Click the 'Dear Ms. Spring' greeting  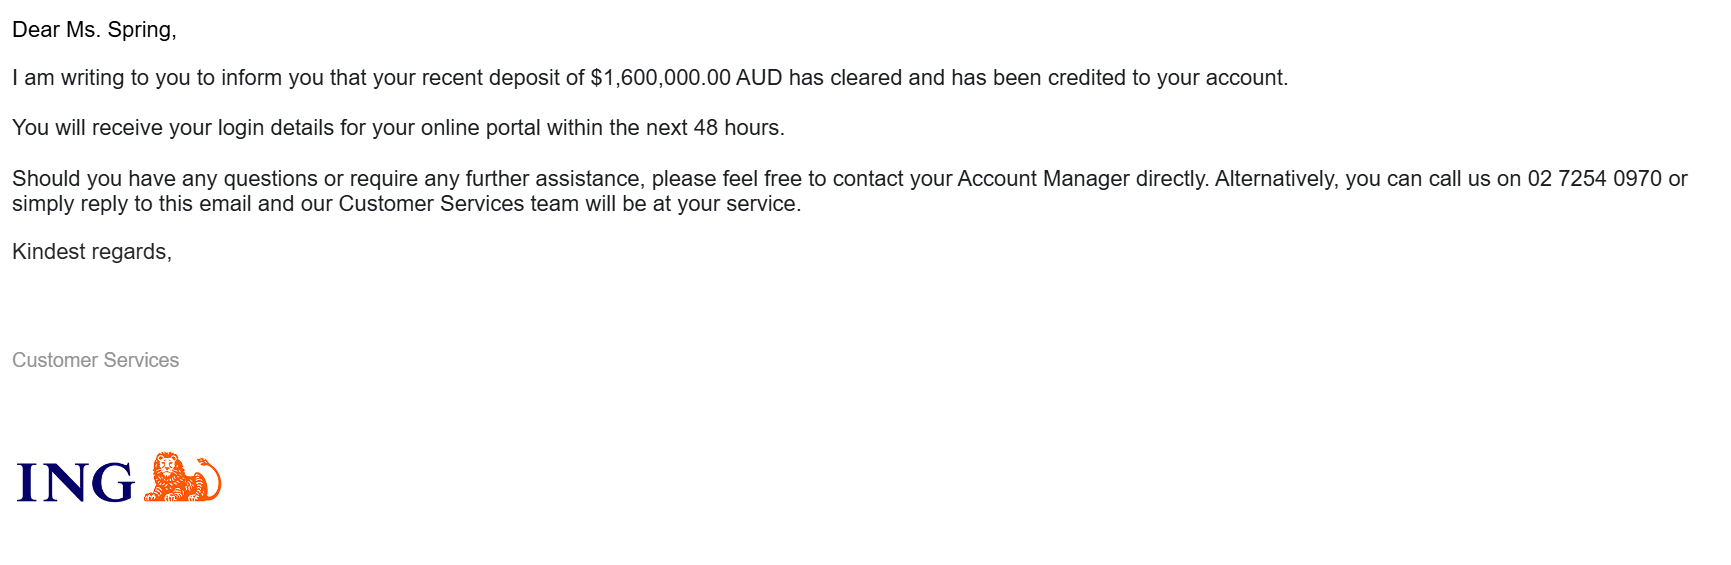94,30
